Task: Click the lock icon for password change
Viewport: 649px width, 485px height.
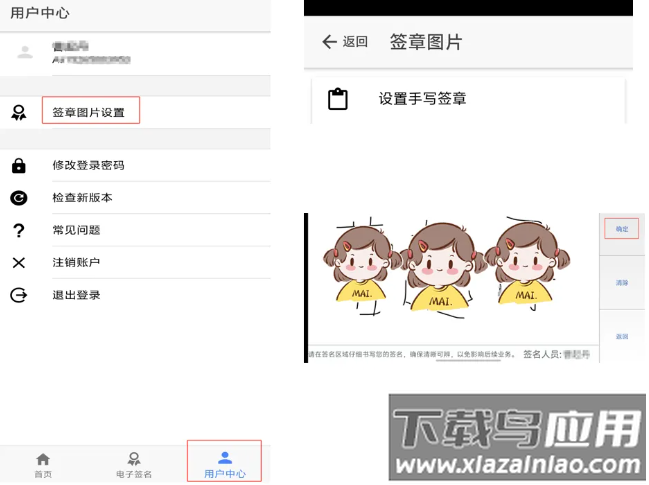Action: tap(18, 165)
